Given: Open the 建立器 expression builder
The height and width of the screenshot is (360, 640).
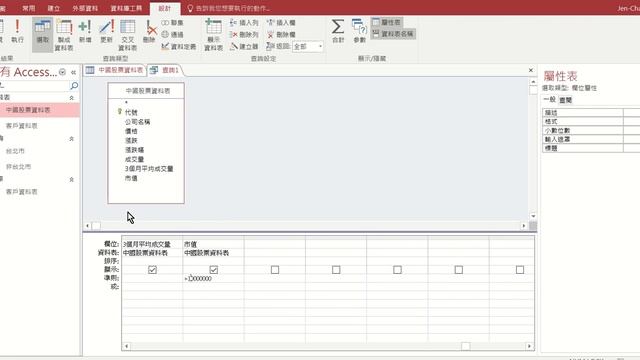Looking at the screenshot, I should click(244, 47).
